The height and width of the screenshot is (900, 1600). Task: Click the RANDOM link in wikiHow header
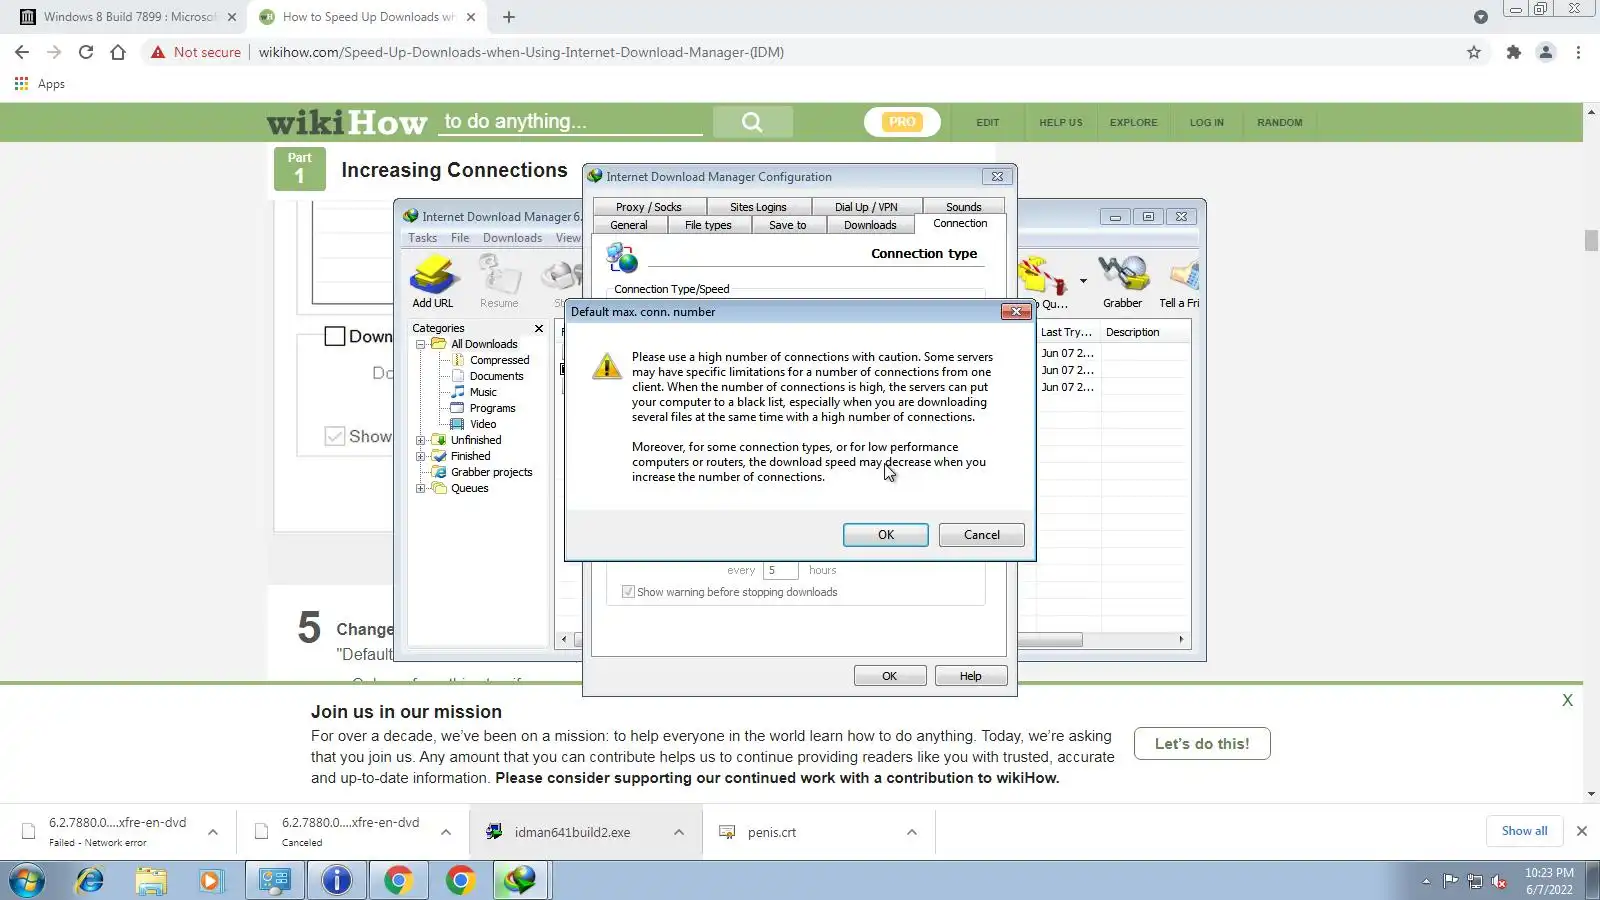coord(1280,122)
